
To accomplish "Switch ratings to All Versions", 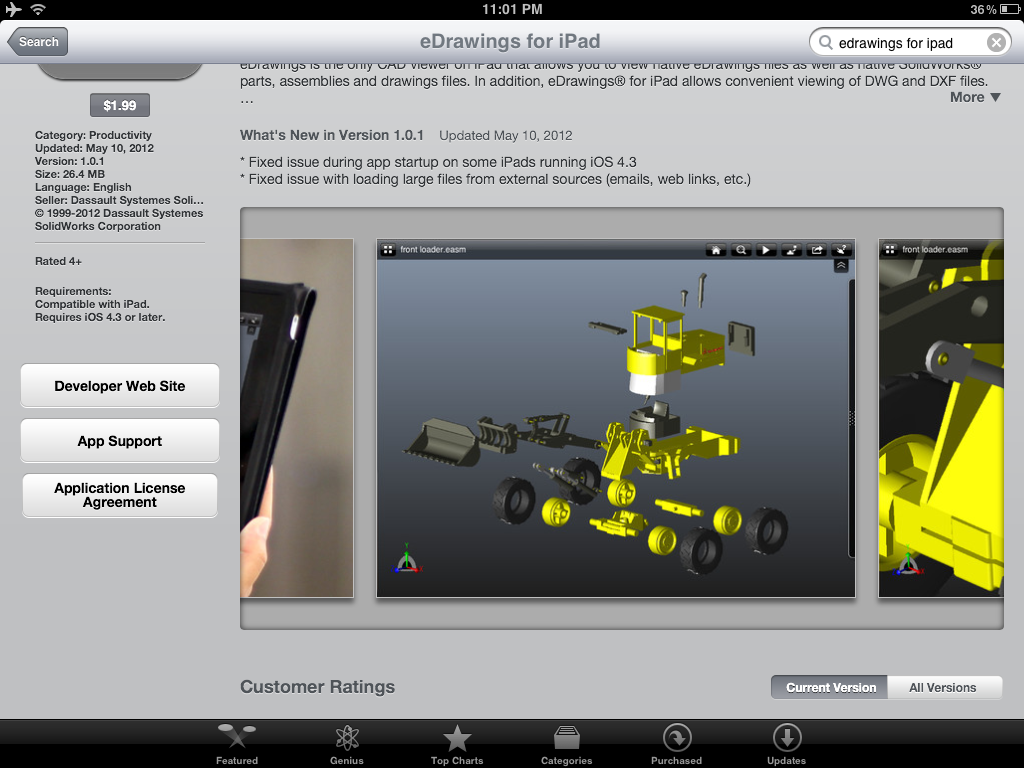I will (944, 688).
